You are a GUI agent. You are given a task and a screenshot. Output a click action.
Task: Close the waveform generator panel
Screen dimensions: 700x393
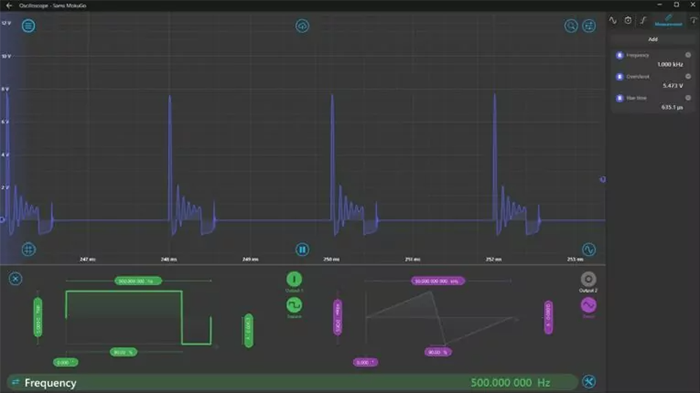[15, 279]
